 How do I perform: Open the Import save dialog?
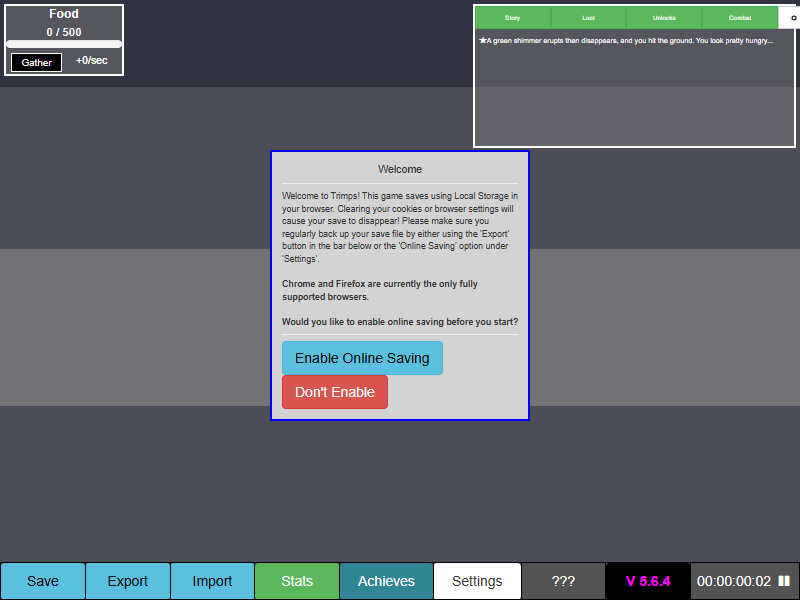[212, 581]
